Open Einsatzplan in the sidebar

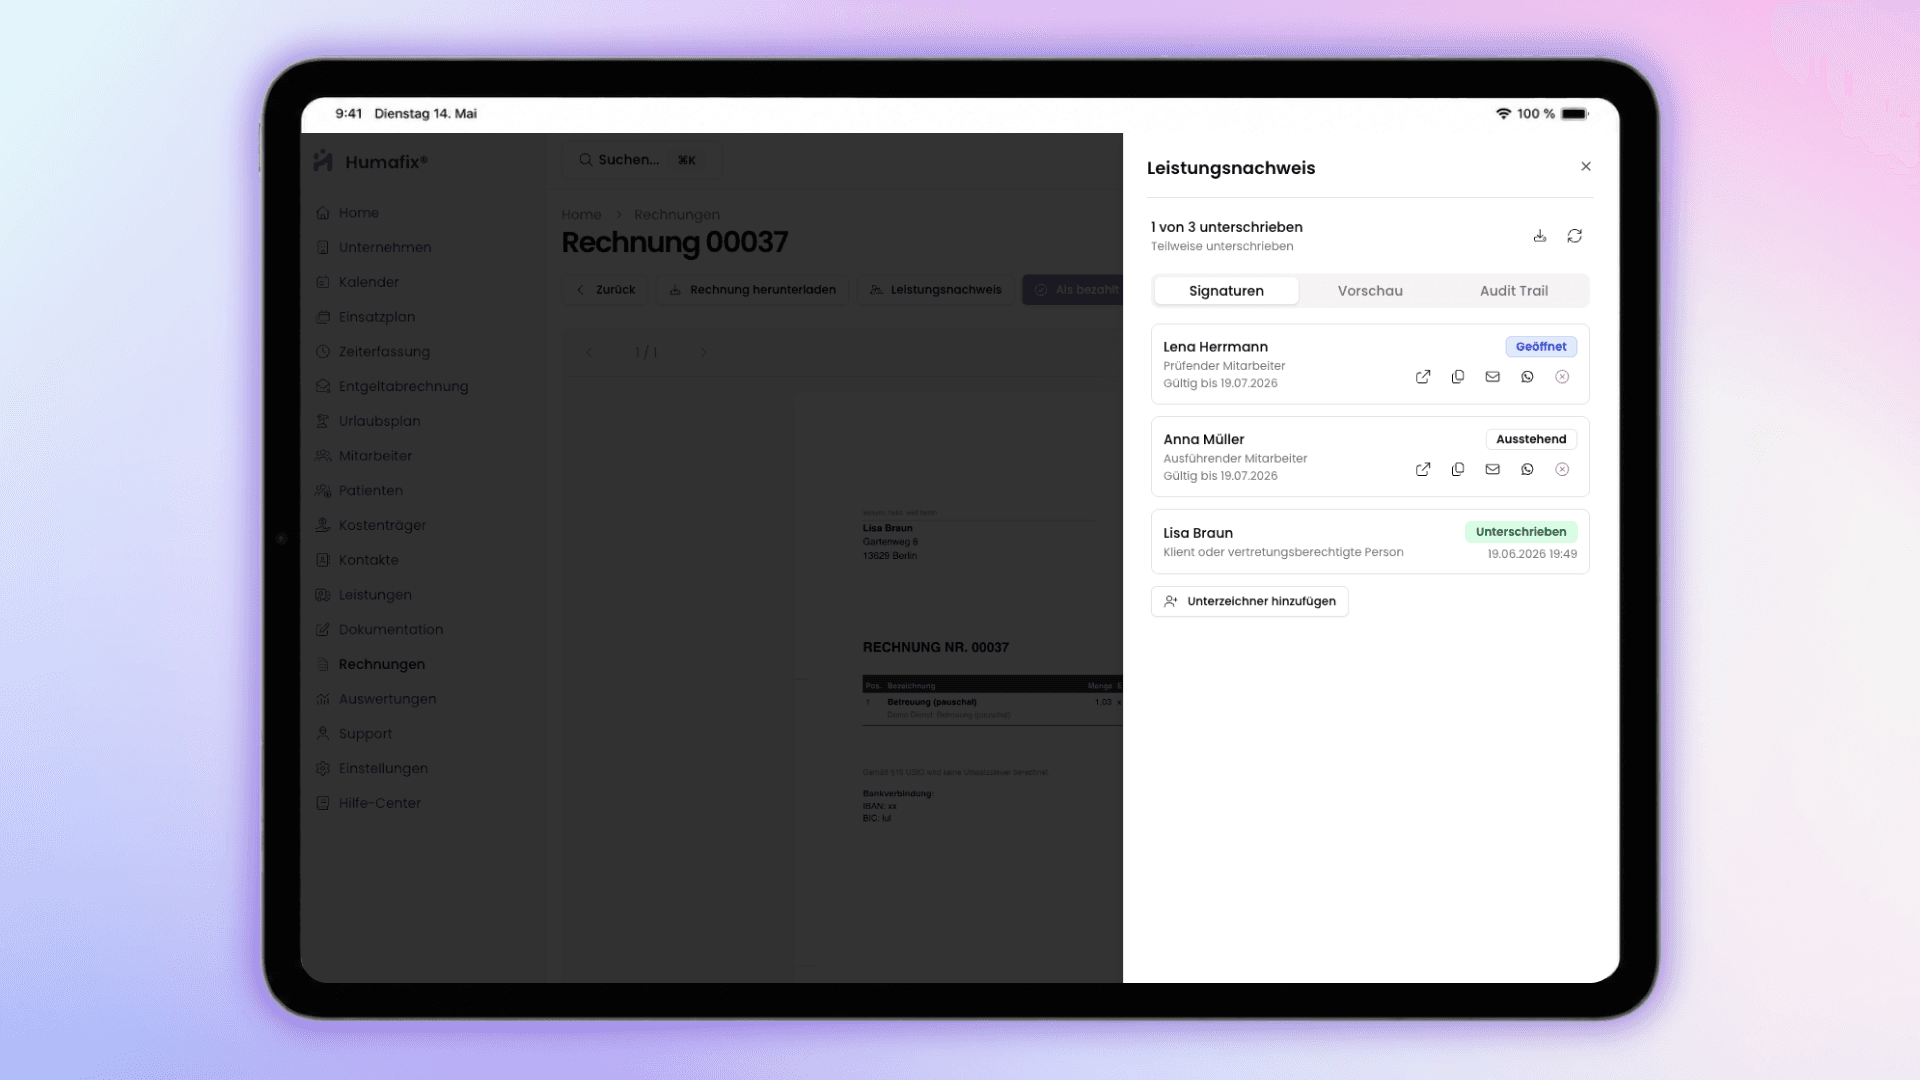(365, 317)
